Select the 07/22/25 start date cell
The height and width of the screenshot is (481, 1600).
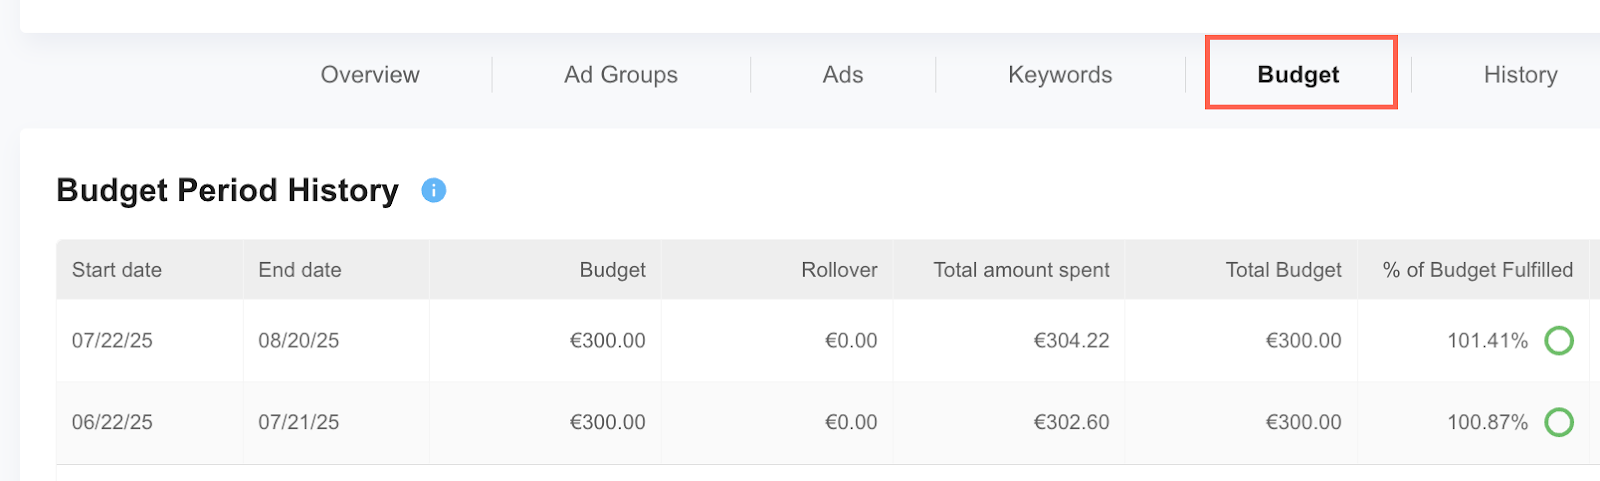coord(112,341)
